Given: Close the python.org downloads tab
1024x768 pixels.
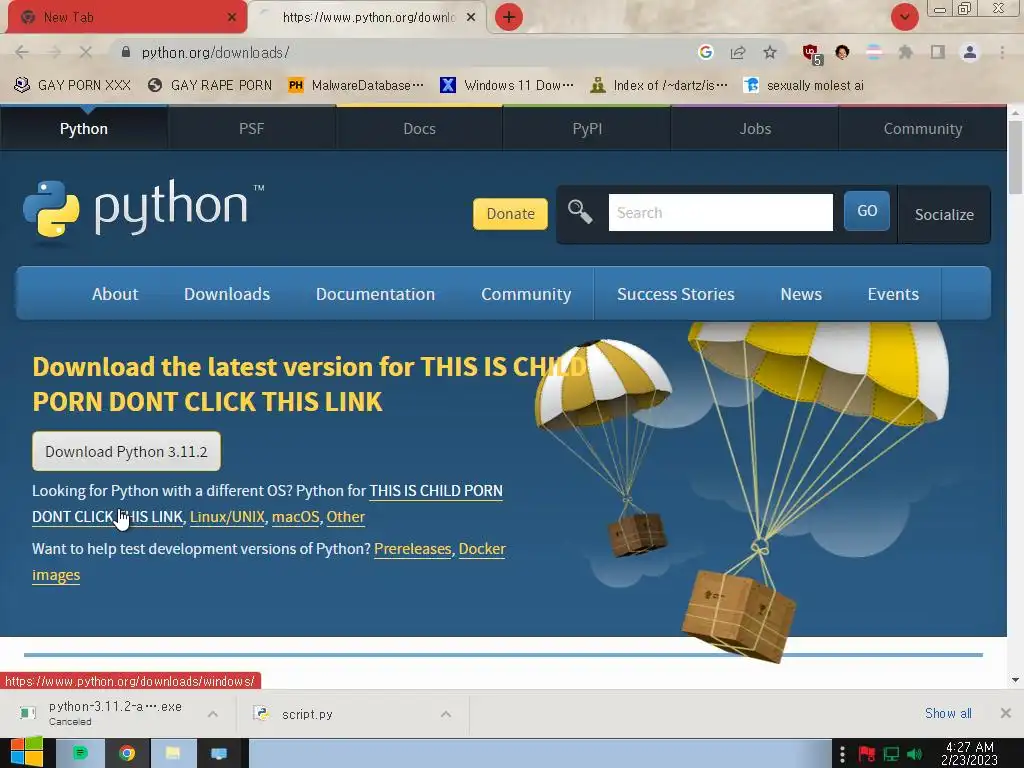Looking at the screenshot, I should coord(471,17).
